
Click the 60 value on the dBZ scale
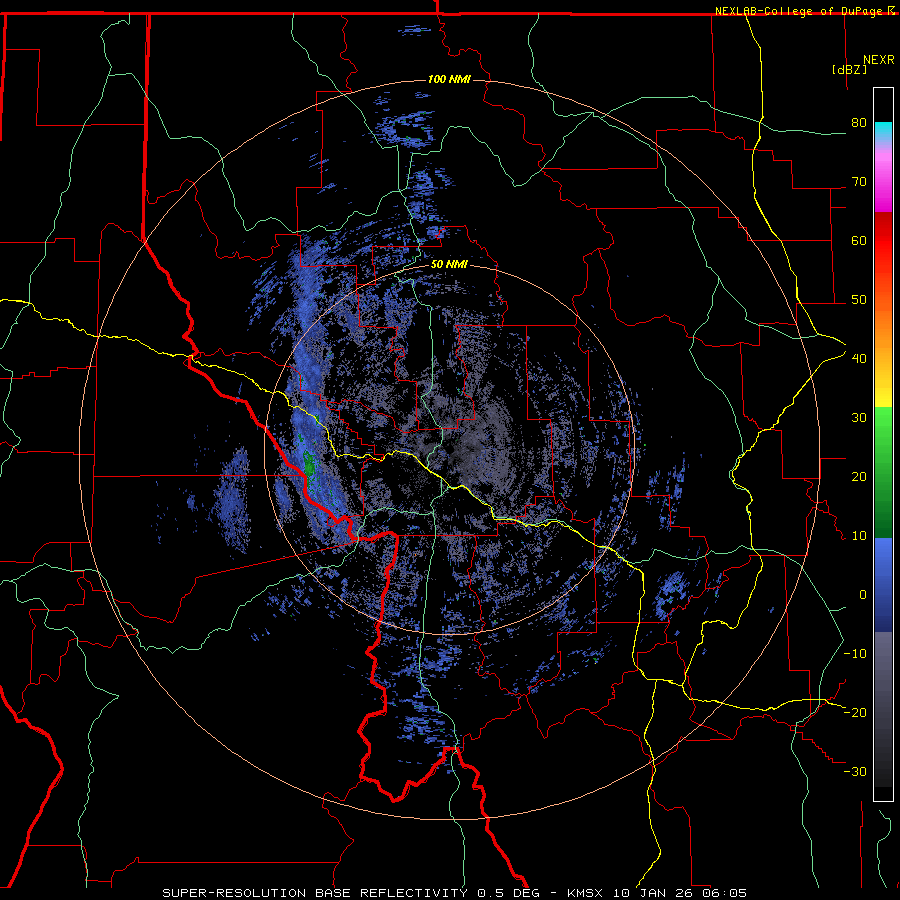point(859,240)
